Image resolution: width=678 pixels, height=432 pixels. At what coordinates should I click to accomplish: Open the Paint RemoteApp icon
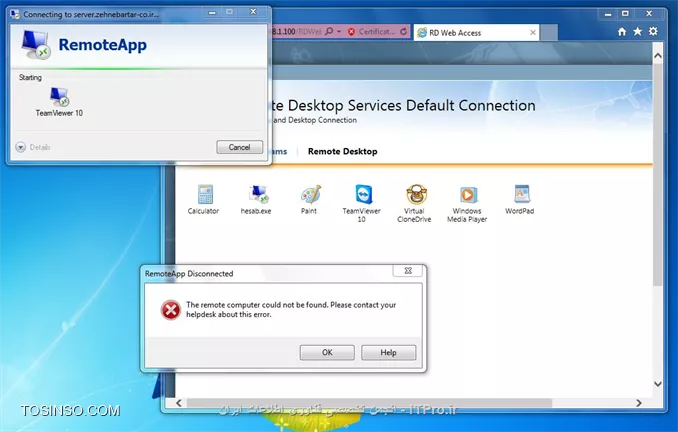pyautogui.click(x=309, y=199)
